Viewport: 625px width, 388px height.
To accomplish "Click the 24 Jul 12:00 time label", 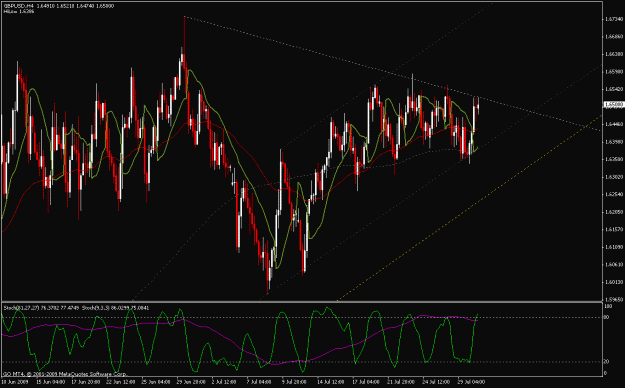I will point(436,382).
